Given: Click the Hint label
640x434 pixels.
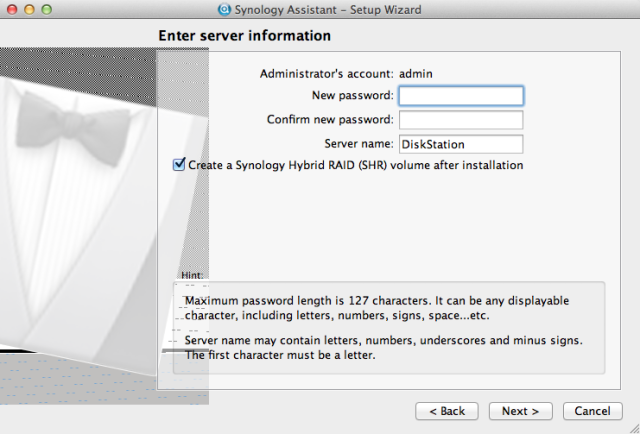Looking at the screenshot, I should click(x=192, y=276).
